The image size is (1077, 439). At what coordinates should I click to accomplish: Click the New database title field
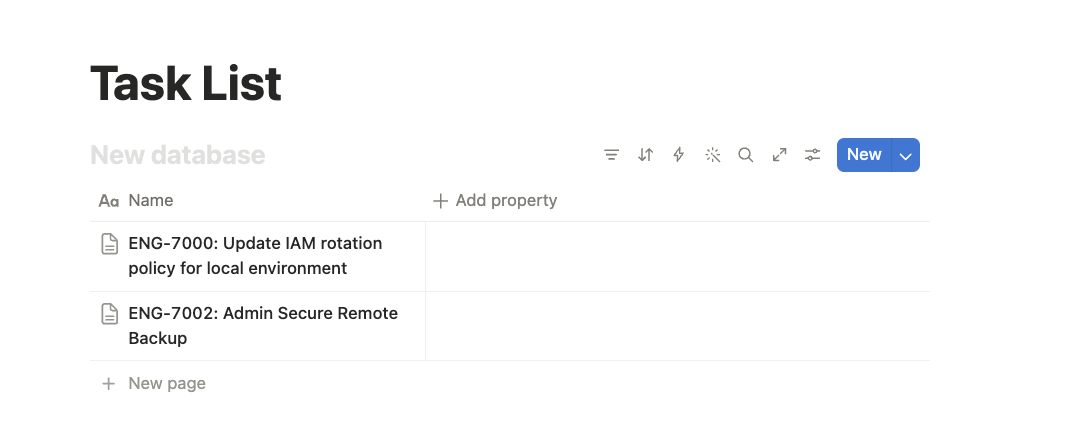pos(178,155)
